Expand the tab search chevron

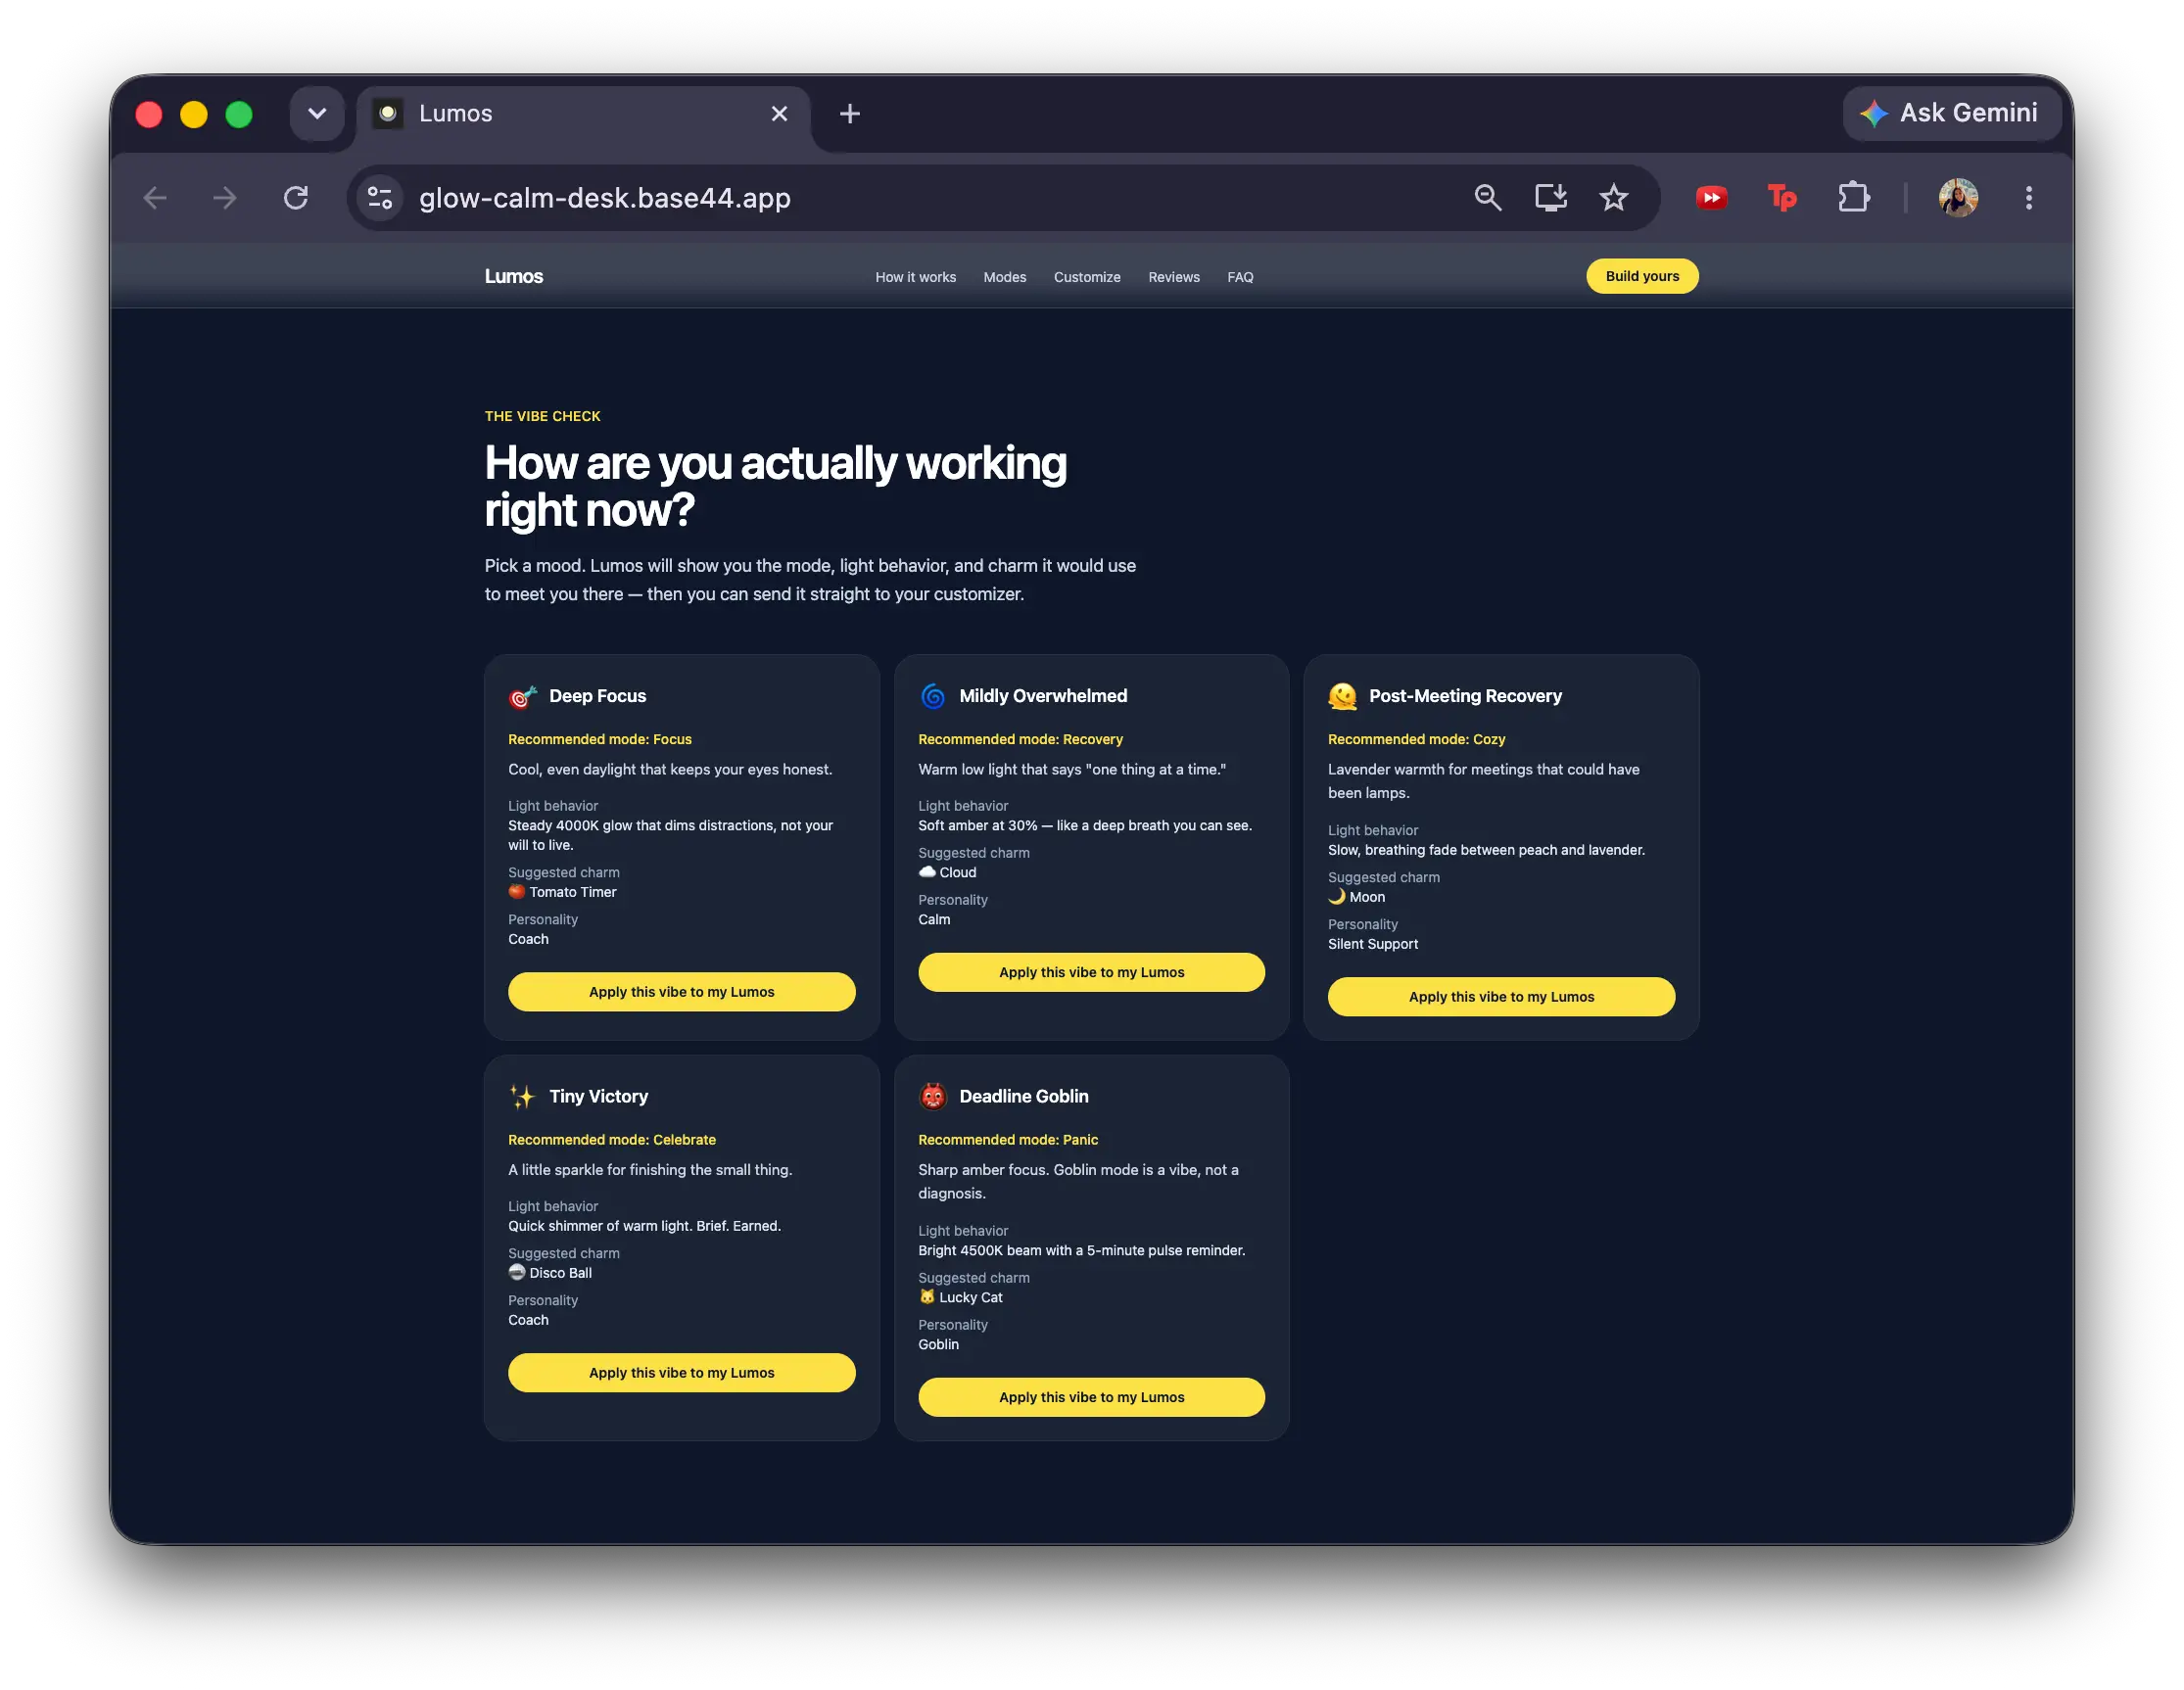(x=317, y=114)
